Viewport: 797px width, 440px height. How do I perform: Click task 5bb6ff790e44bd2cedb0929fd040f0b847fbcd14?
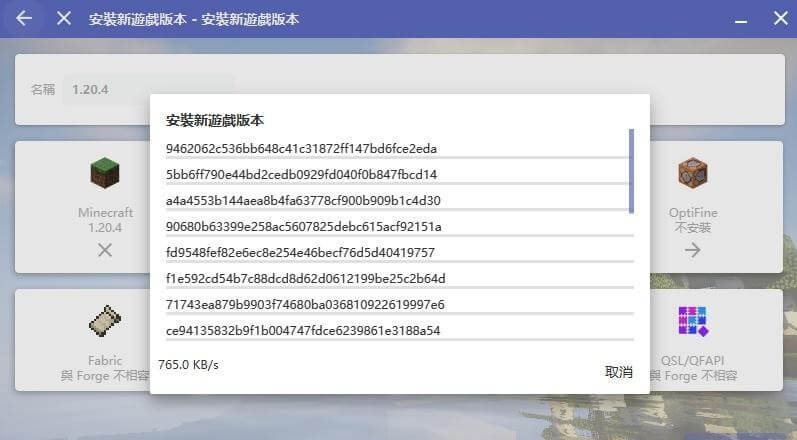(301, 175)
